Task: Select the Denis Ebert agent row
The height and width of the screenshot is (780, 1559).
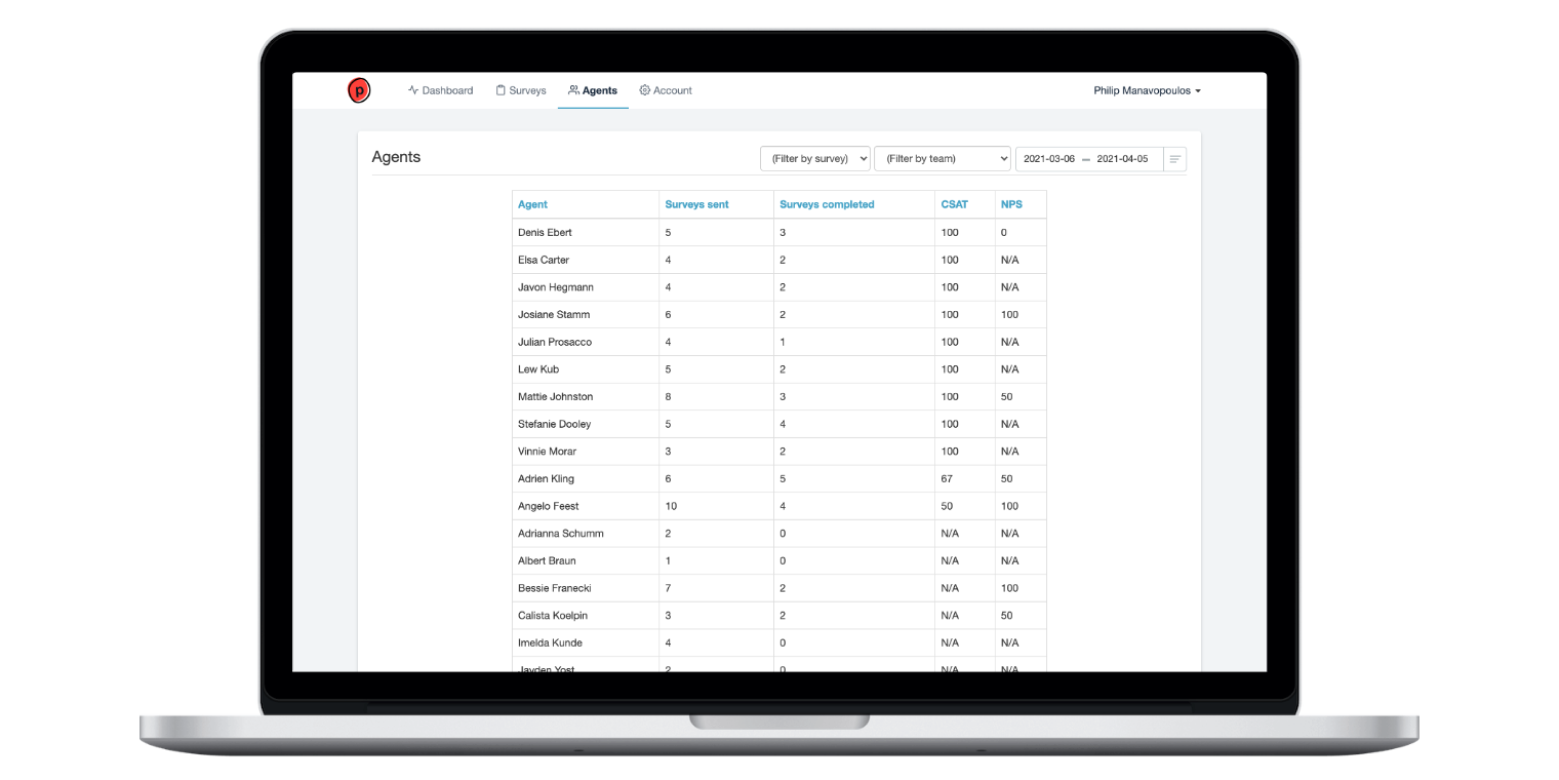Action: pyautogui.click(x=545, y=233)
